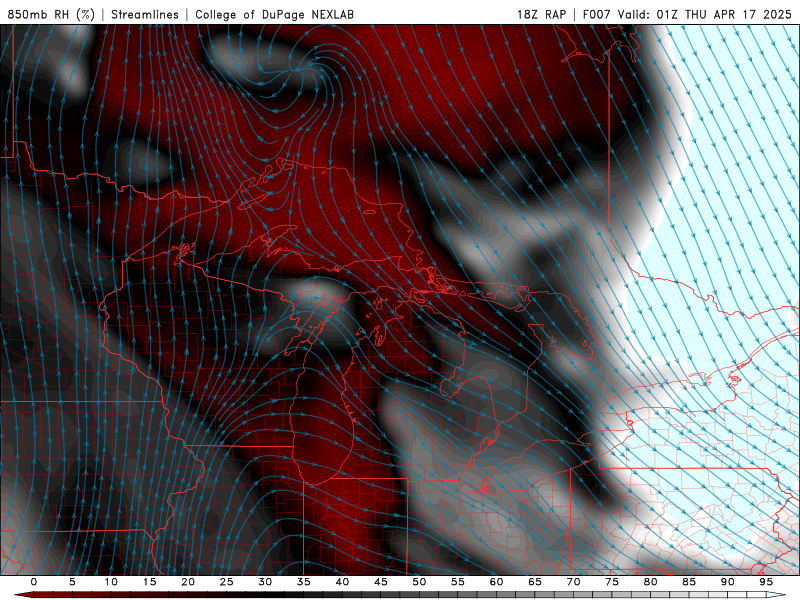Click the "95" value on the color scale
Viewport: 800px width, 600px height.
click(766, 582)
